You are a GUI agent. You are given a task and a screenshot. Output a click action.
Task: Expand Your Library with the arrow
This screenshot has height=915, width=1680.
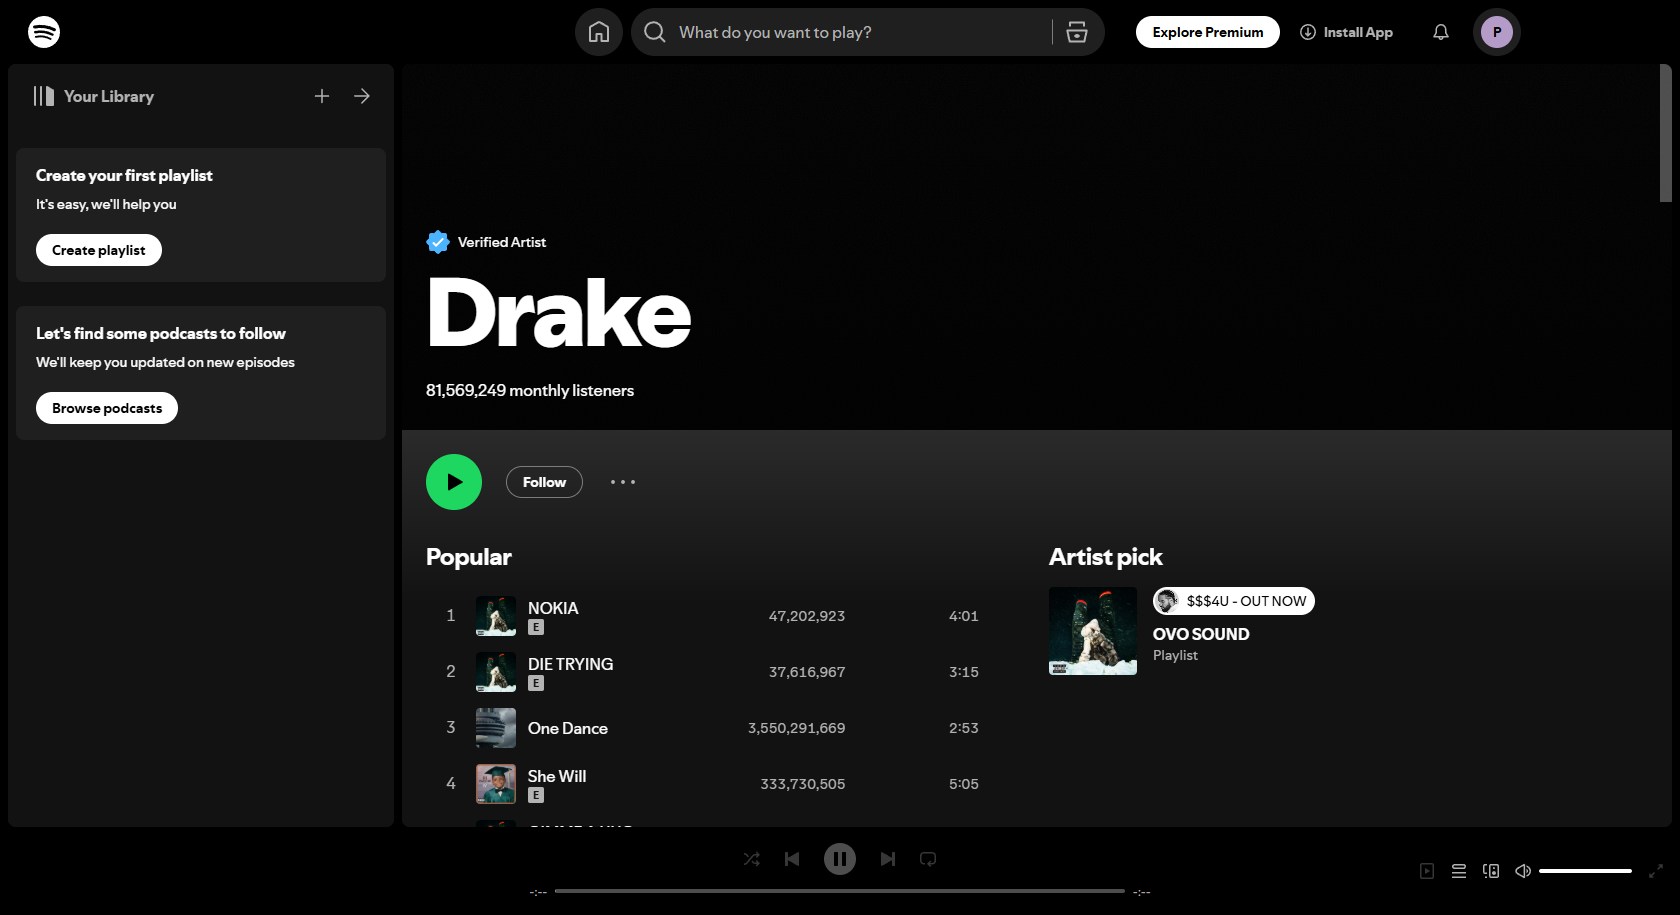pyautogui.click(x=362, y=96)
